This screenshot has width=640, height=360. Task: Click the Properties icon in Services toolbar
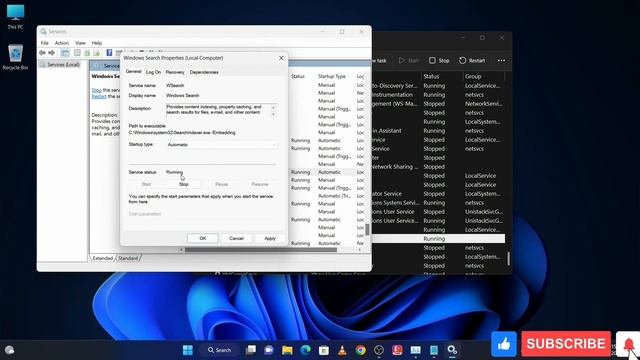(77, 53)
